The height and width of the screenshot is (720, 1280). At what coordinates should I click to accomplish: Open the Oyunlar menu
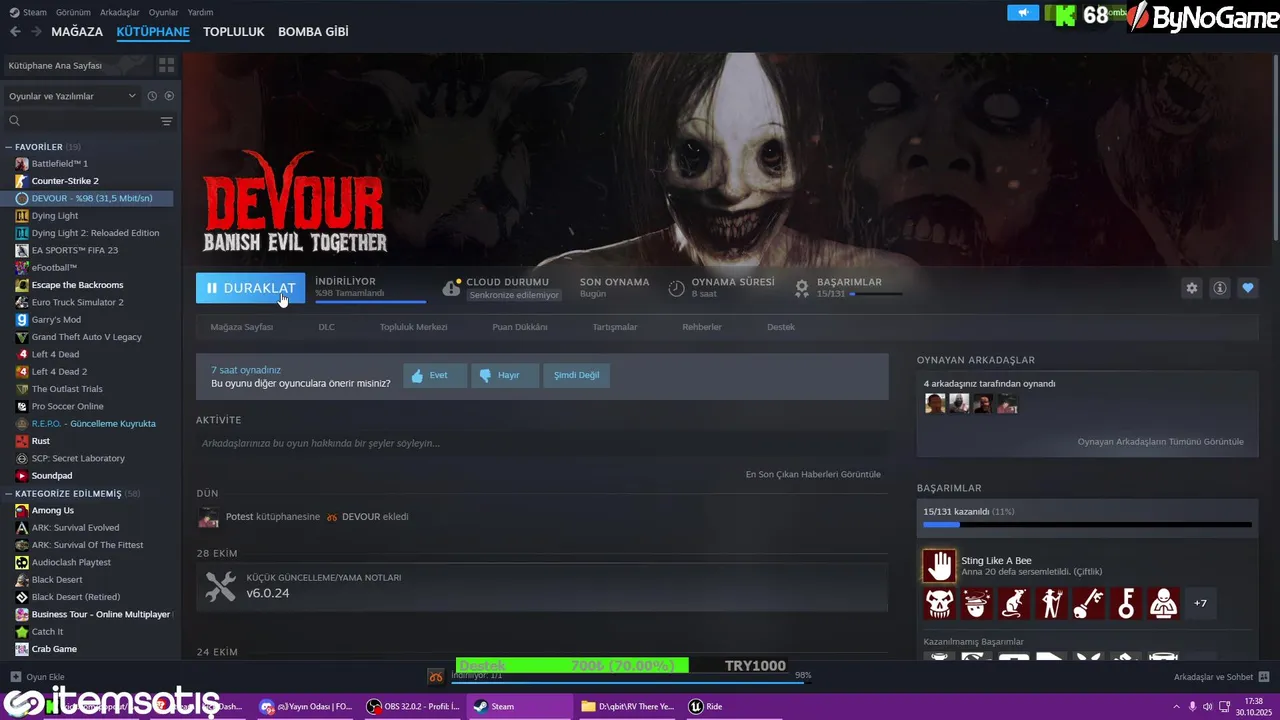click(x=164, y=12)
